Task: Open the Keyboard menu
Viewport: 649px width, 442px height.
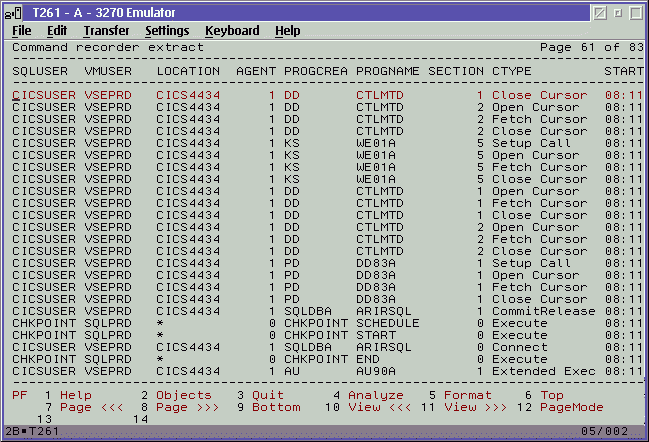Action: point(232,31)
